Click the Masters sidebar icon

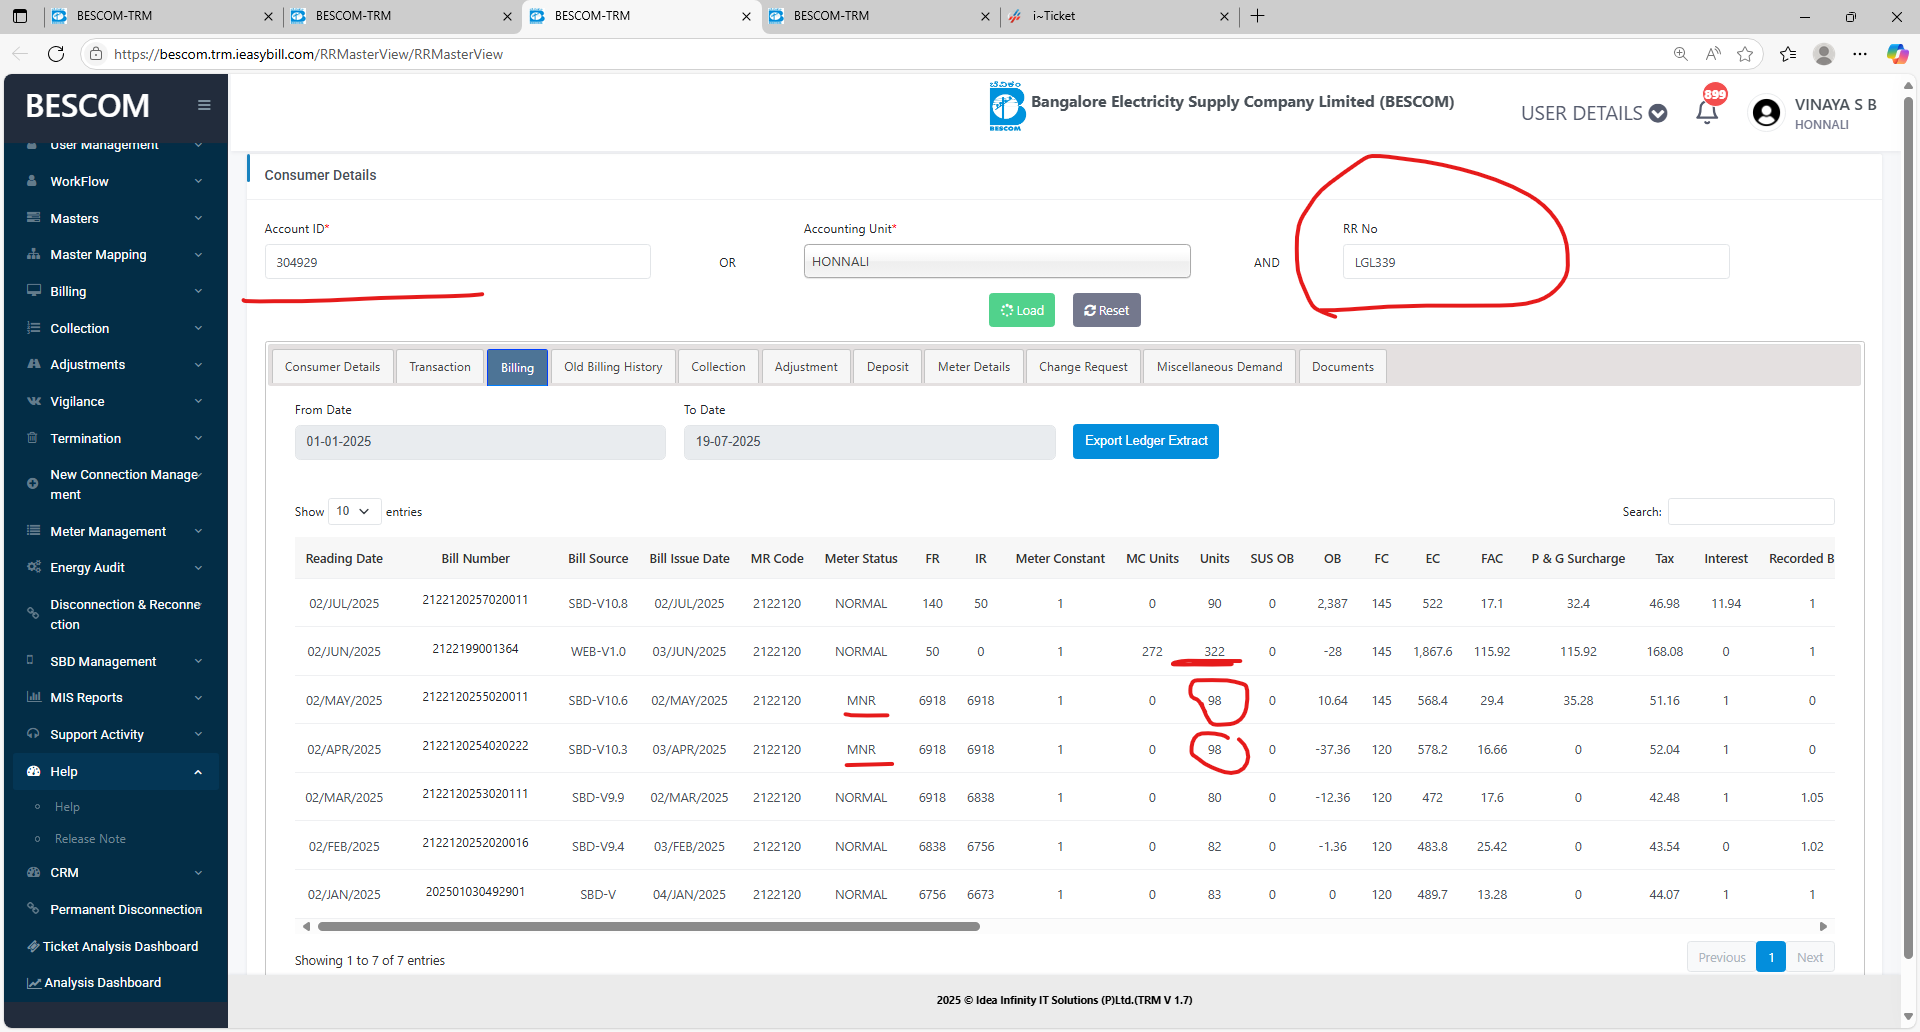pos(33,218)
